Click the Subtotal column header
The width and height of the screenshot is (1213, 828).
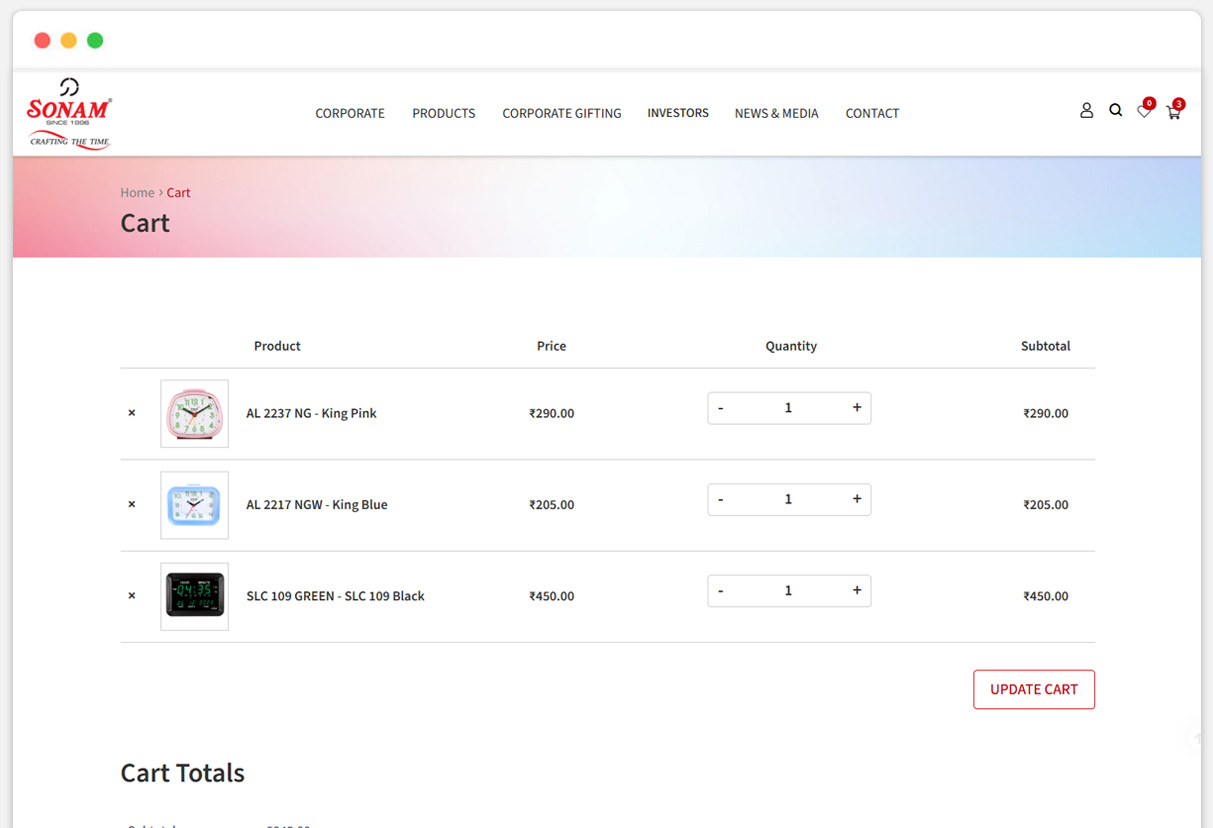coord(1046,346)
